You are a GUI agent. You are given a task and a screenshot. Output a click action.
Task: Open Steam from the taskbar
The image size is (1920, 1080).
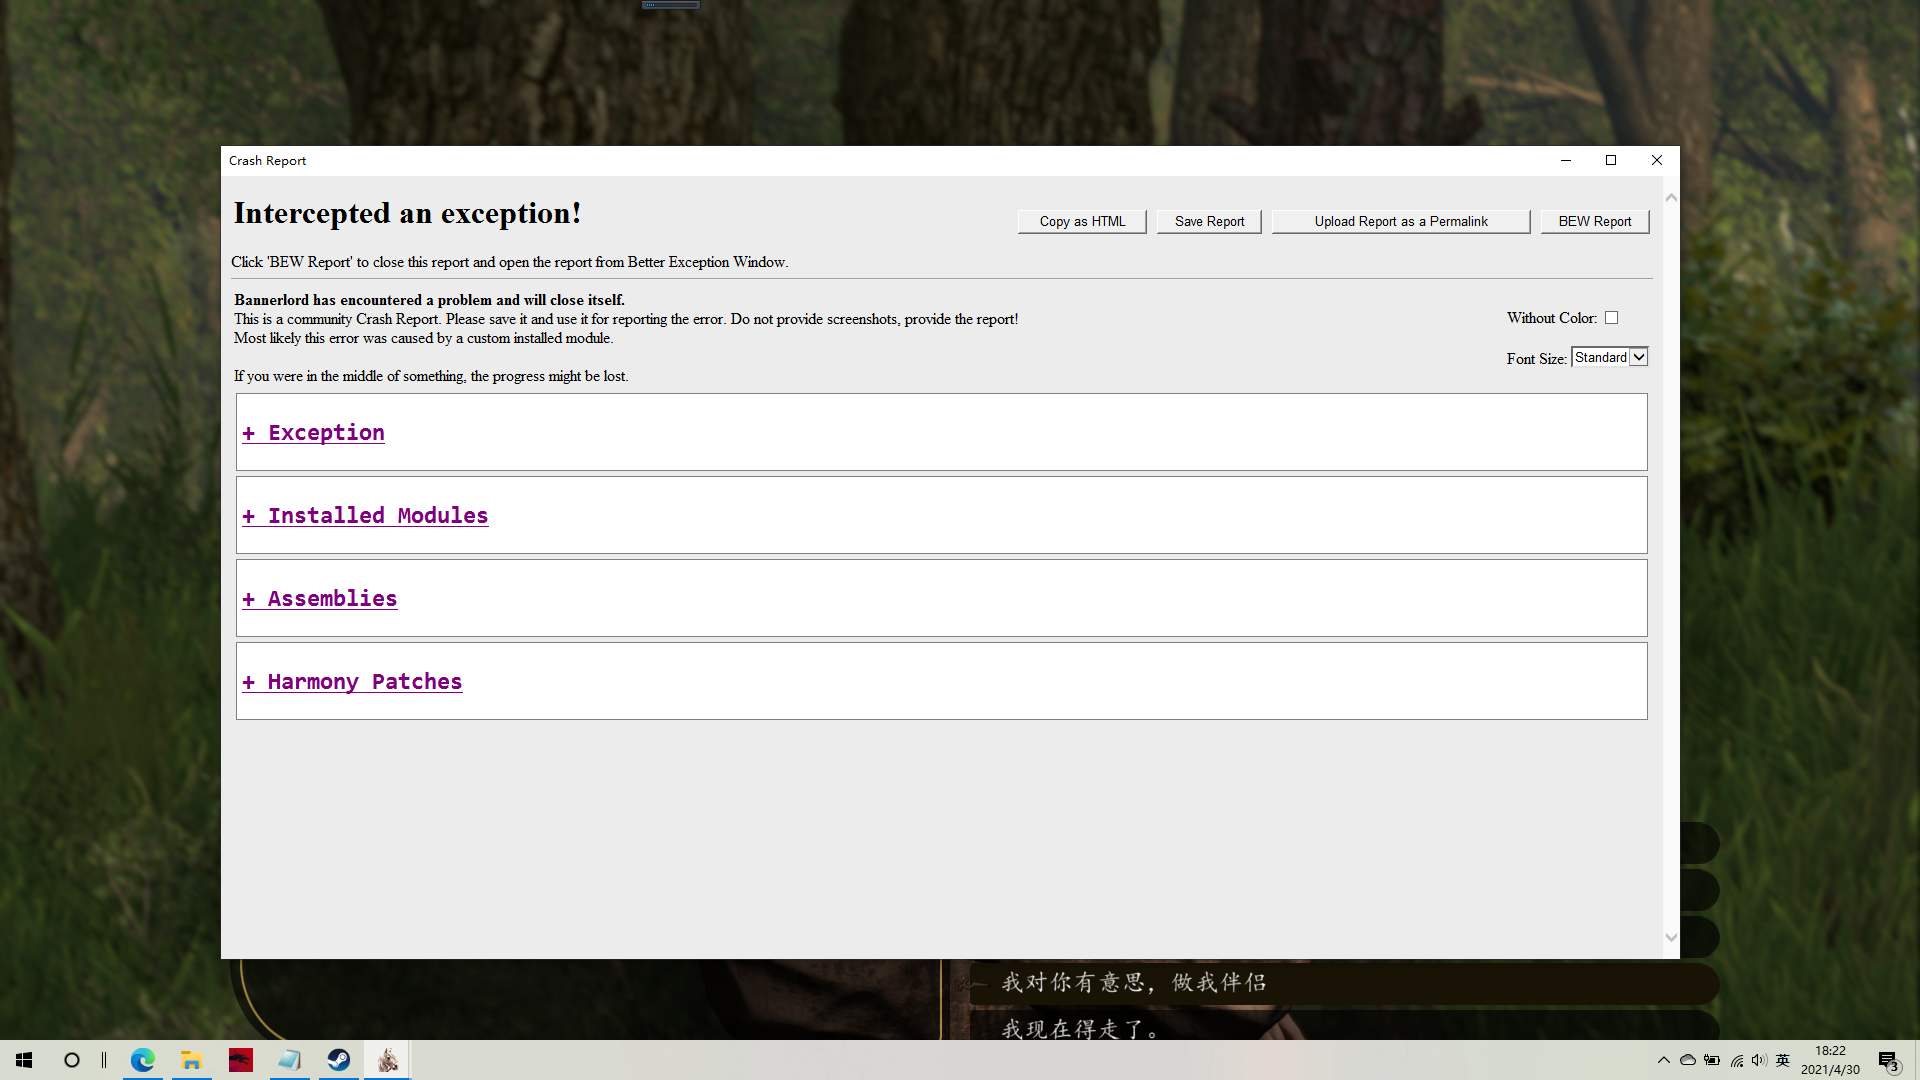coord(339,1060)
